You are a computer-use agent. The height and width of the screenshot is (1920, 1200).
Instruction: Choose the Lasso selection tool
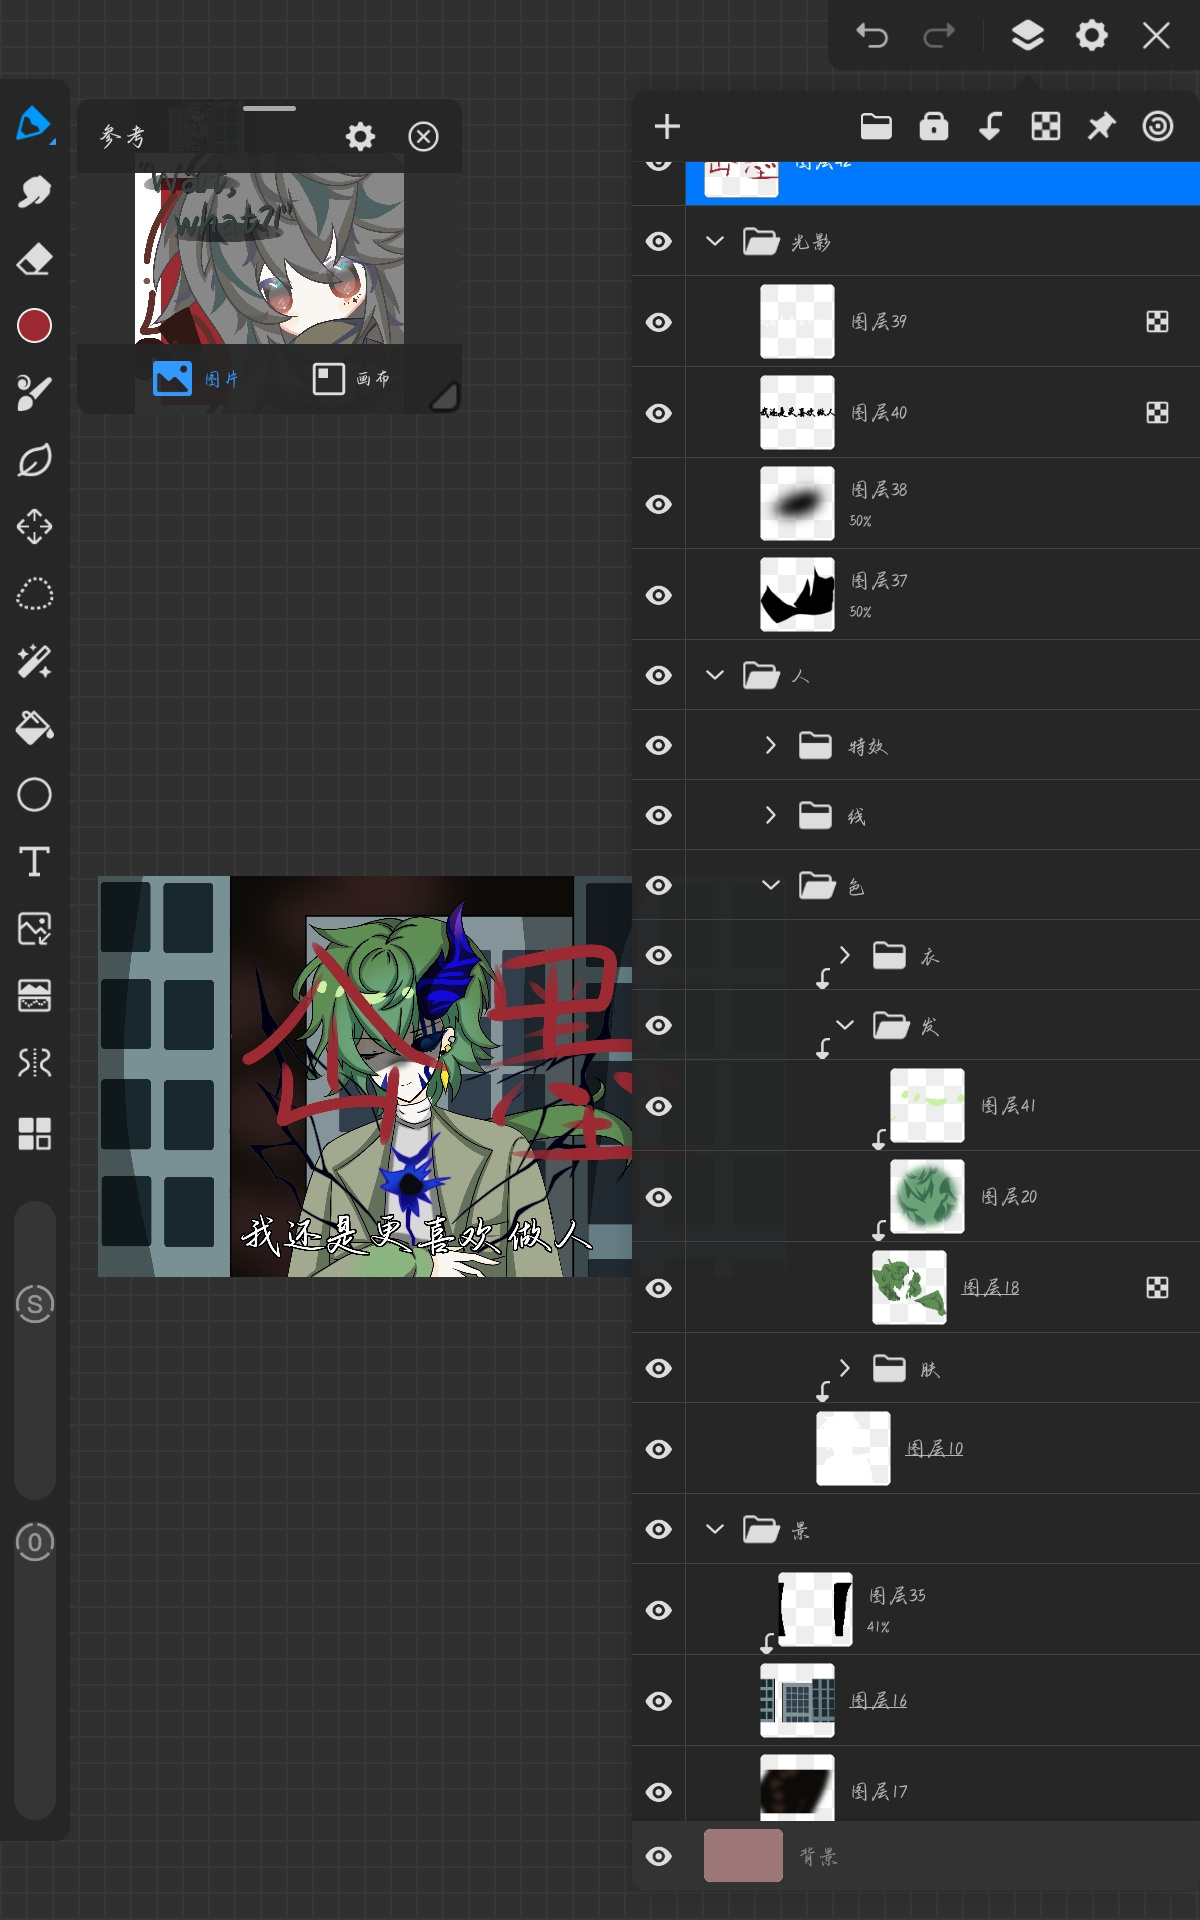point(34,594)
